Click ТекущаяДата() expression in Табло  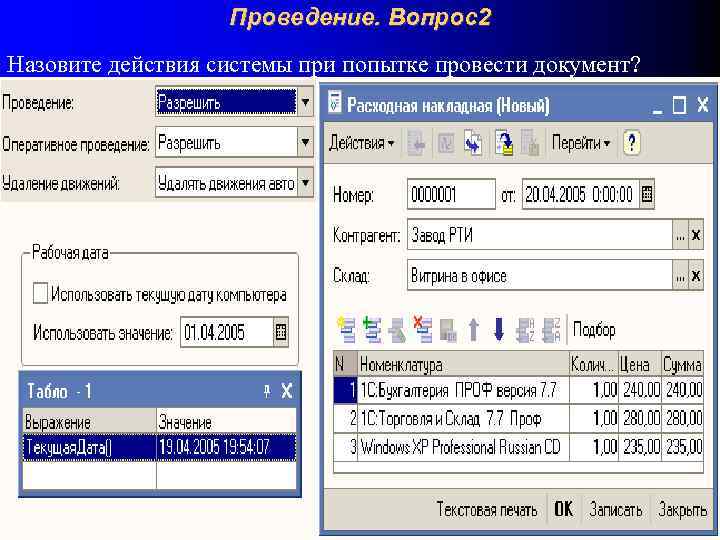point(89,446)
